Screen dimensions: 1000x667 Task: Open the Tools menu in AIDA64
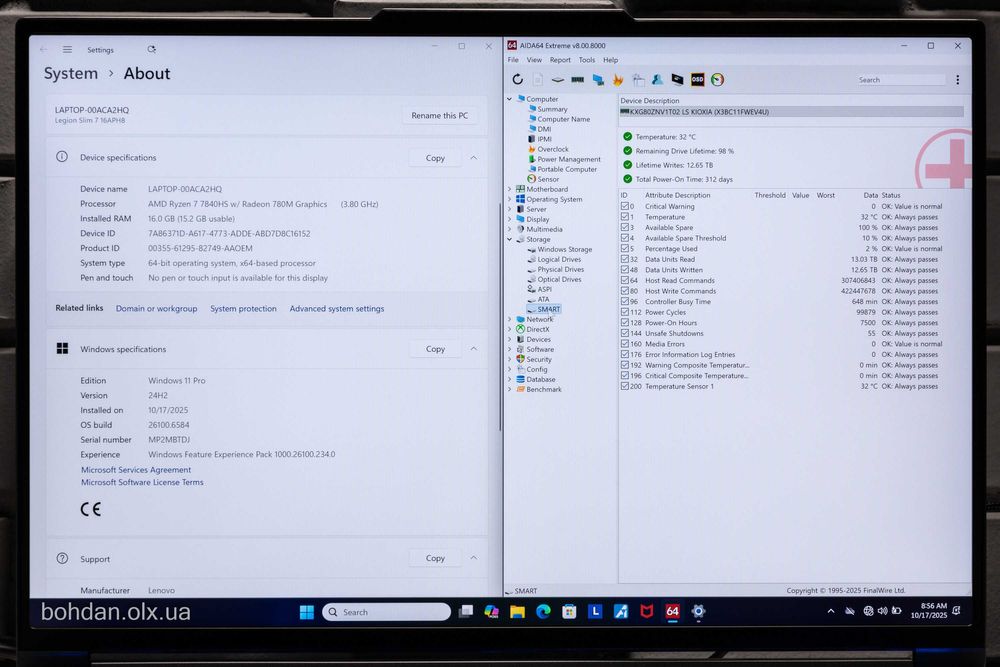[x=587, y=60]
